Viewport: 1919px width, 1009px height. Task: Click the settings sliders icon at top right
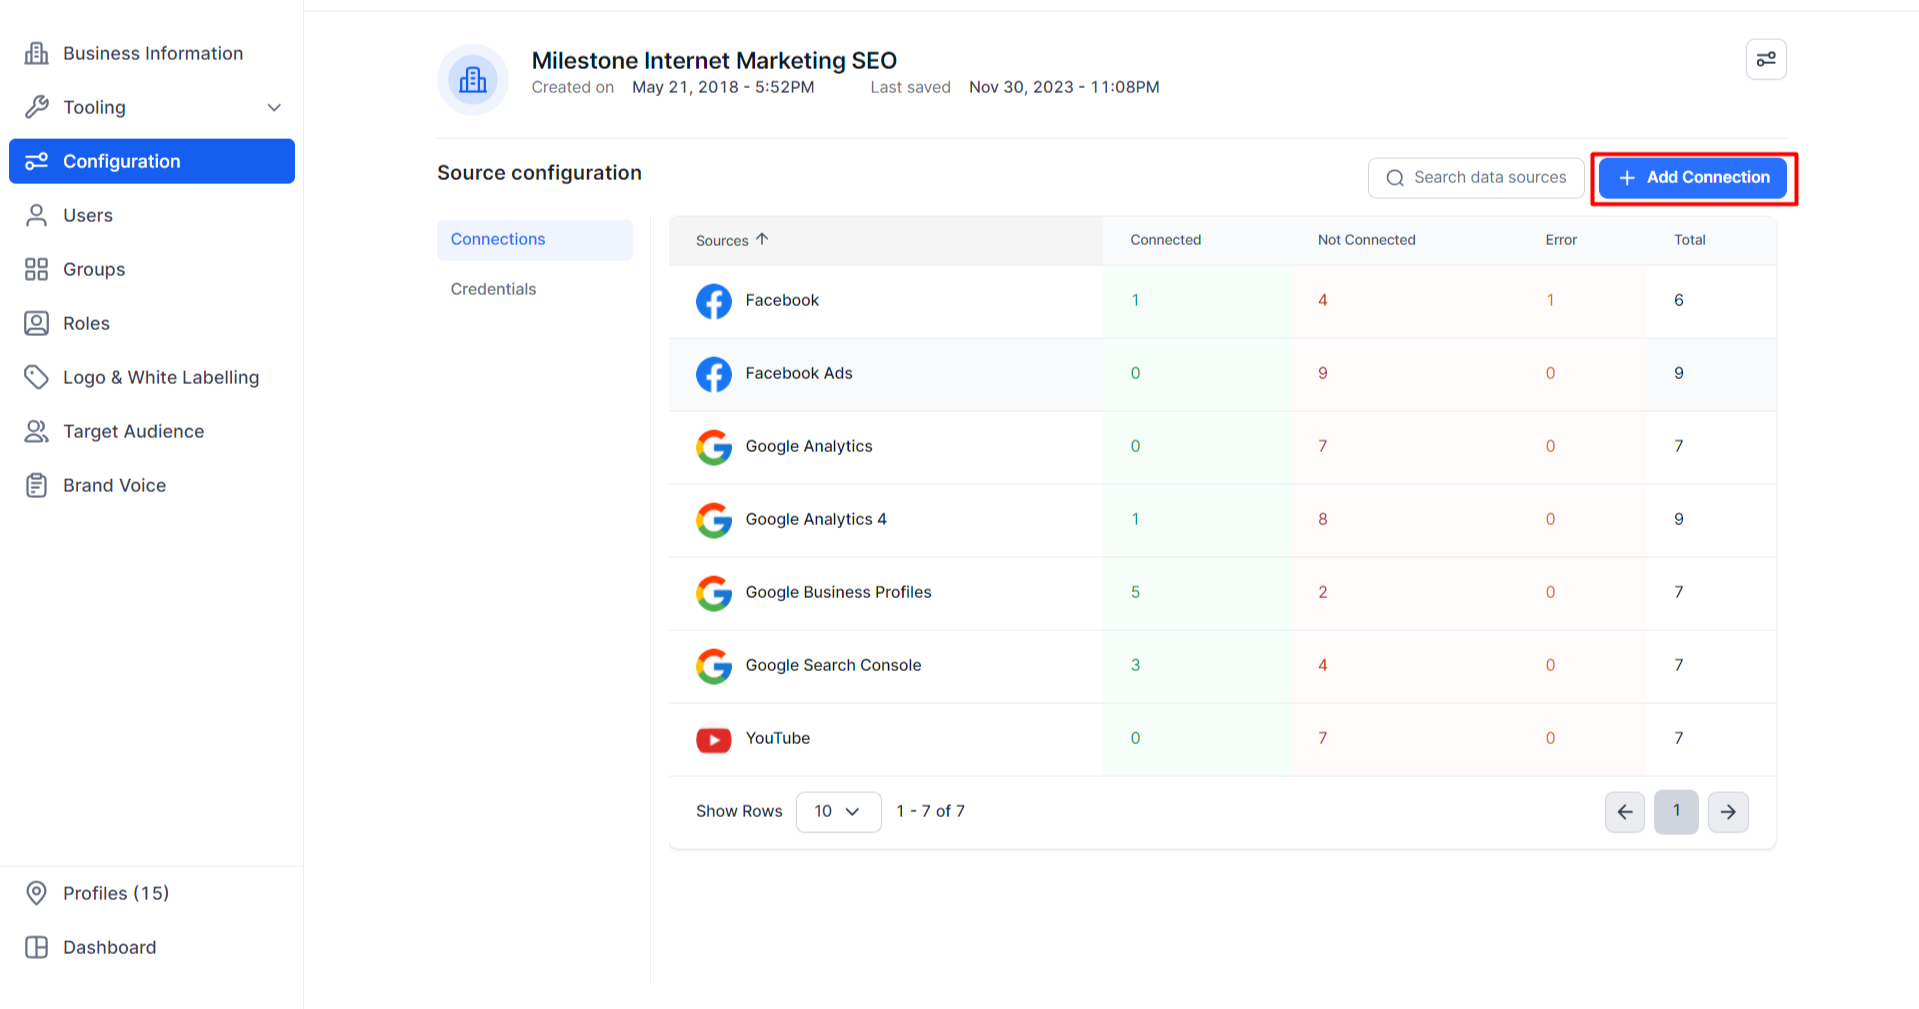[x=1766, y=59]
